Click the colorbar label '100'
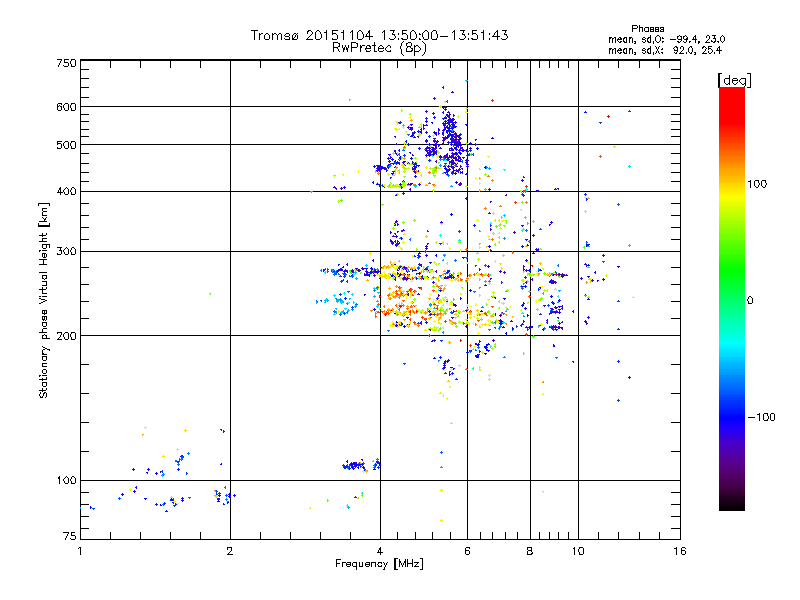Screen dimensions: 800x600 click(x=757, y=184)
